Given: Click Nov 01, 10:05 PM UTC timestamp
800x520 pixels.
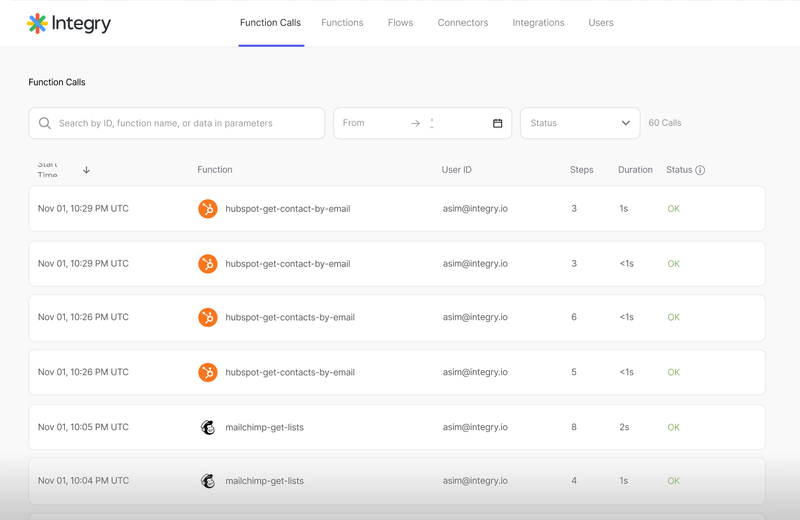Looking at the screenshot, I should coord(83,427).
